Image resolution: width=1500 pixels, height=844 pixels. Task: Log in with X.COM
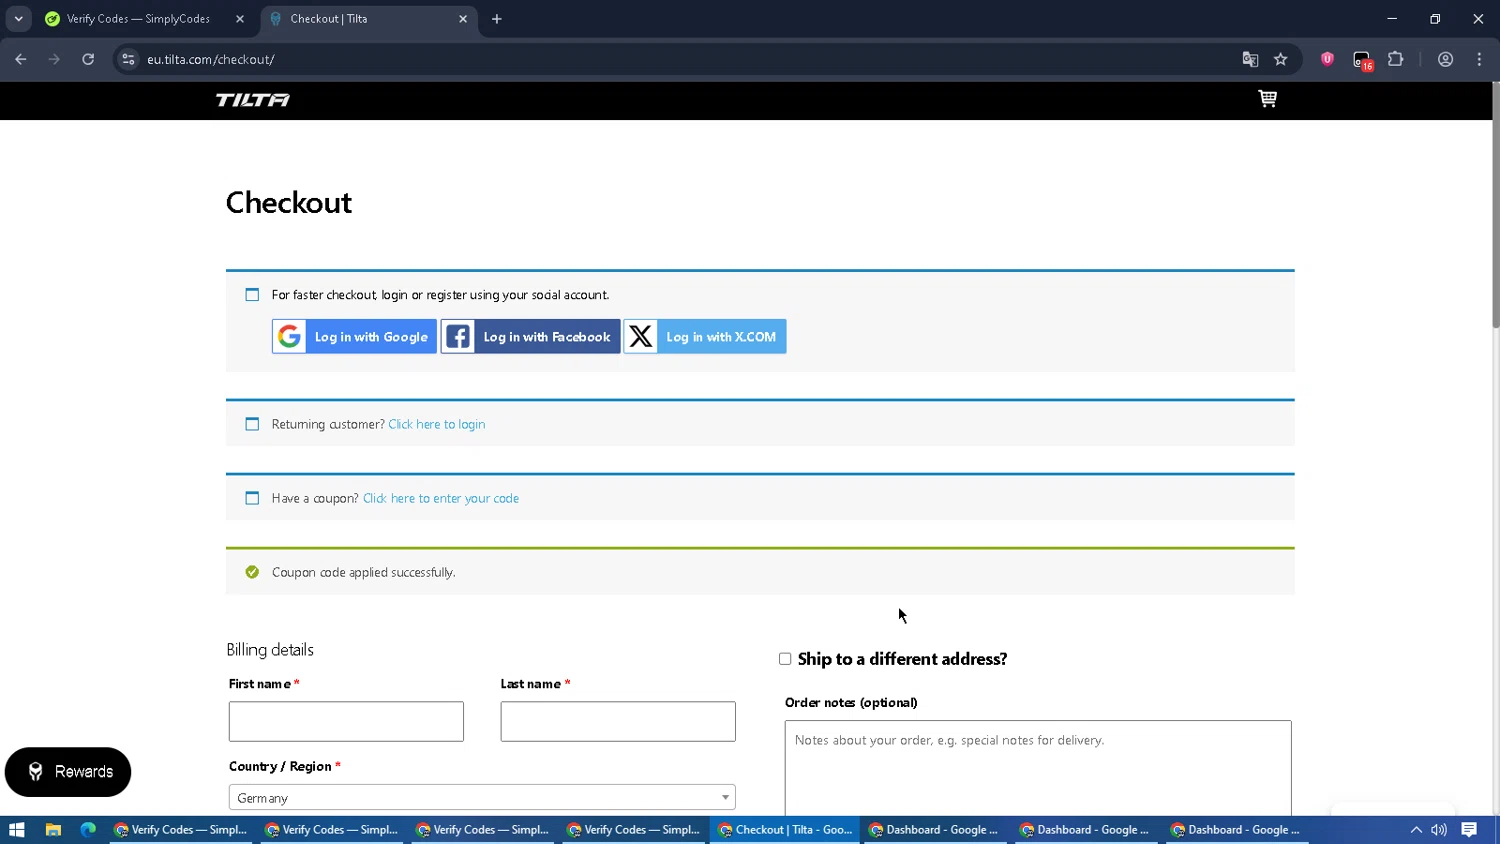tap(705, 337)
